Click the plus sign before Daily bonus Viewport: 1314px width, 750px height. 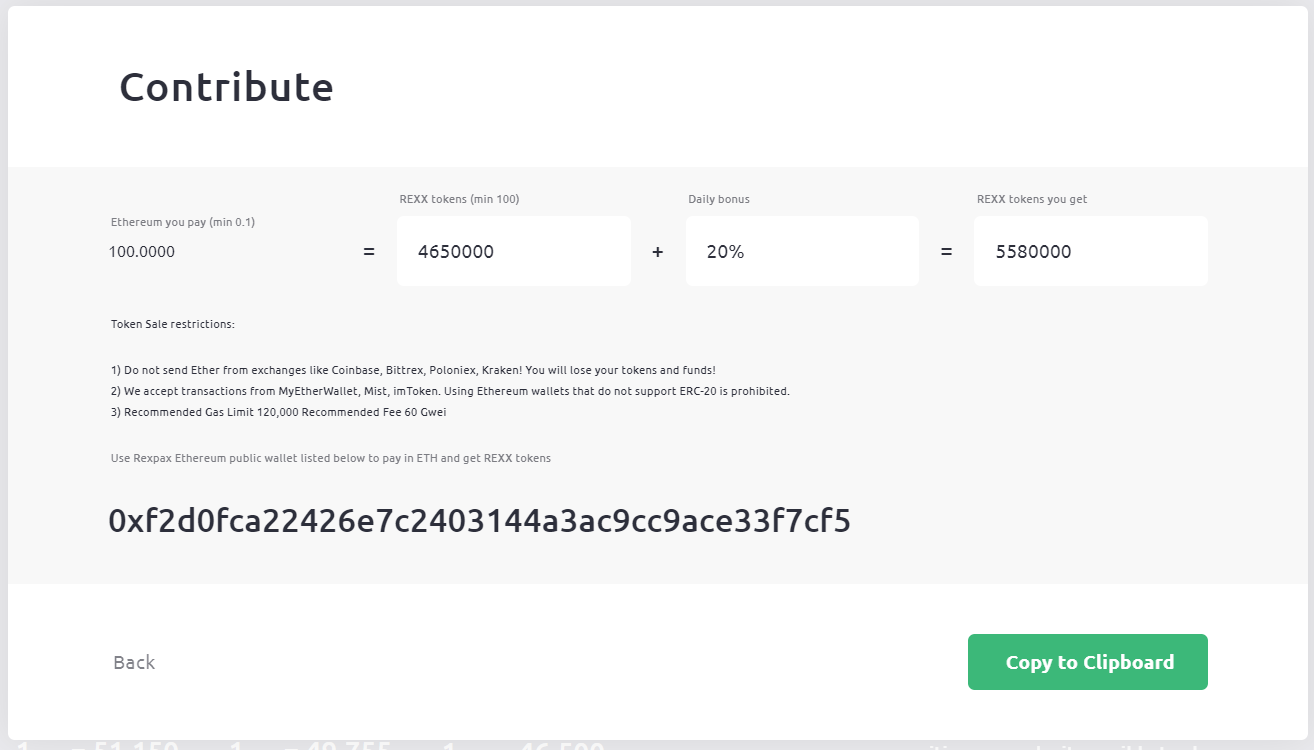tap(657, 252)
